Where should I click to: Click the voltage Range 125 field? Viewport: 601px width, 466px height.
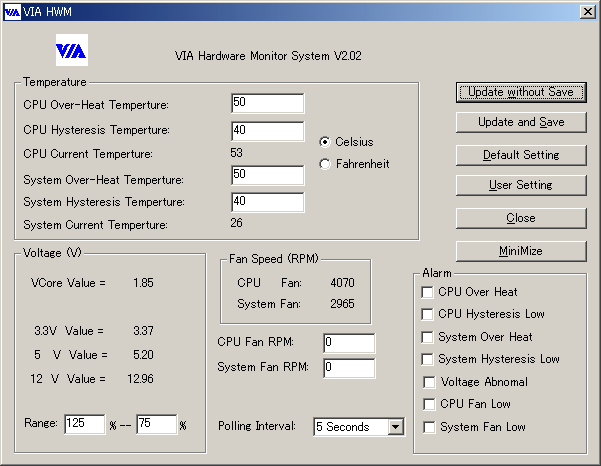pos(85,424)
